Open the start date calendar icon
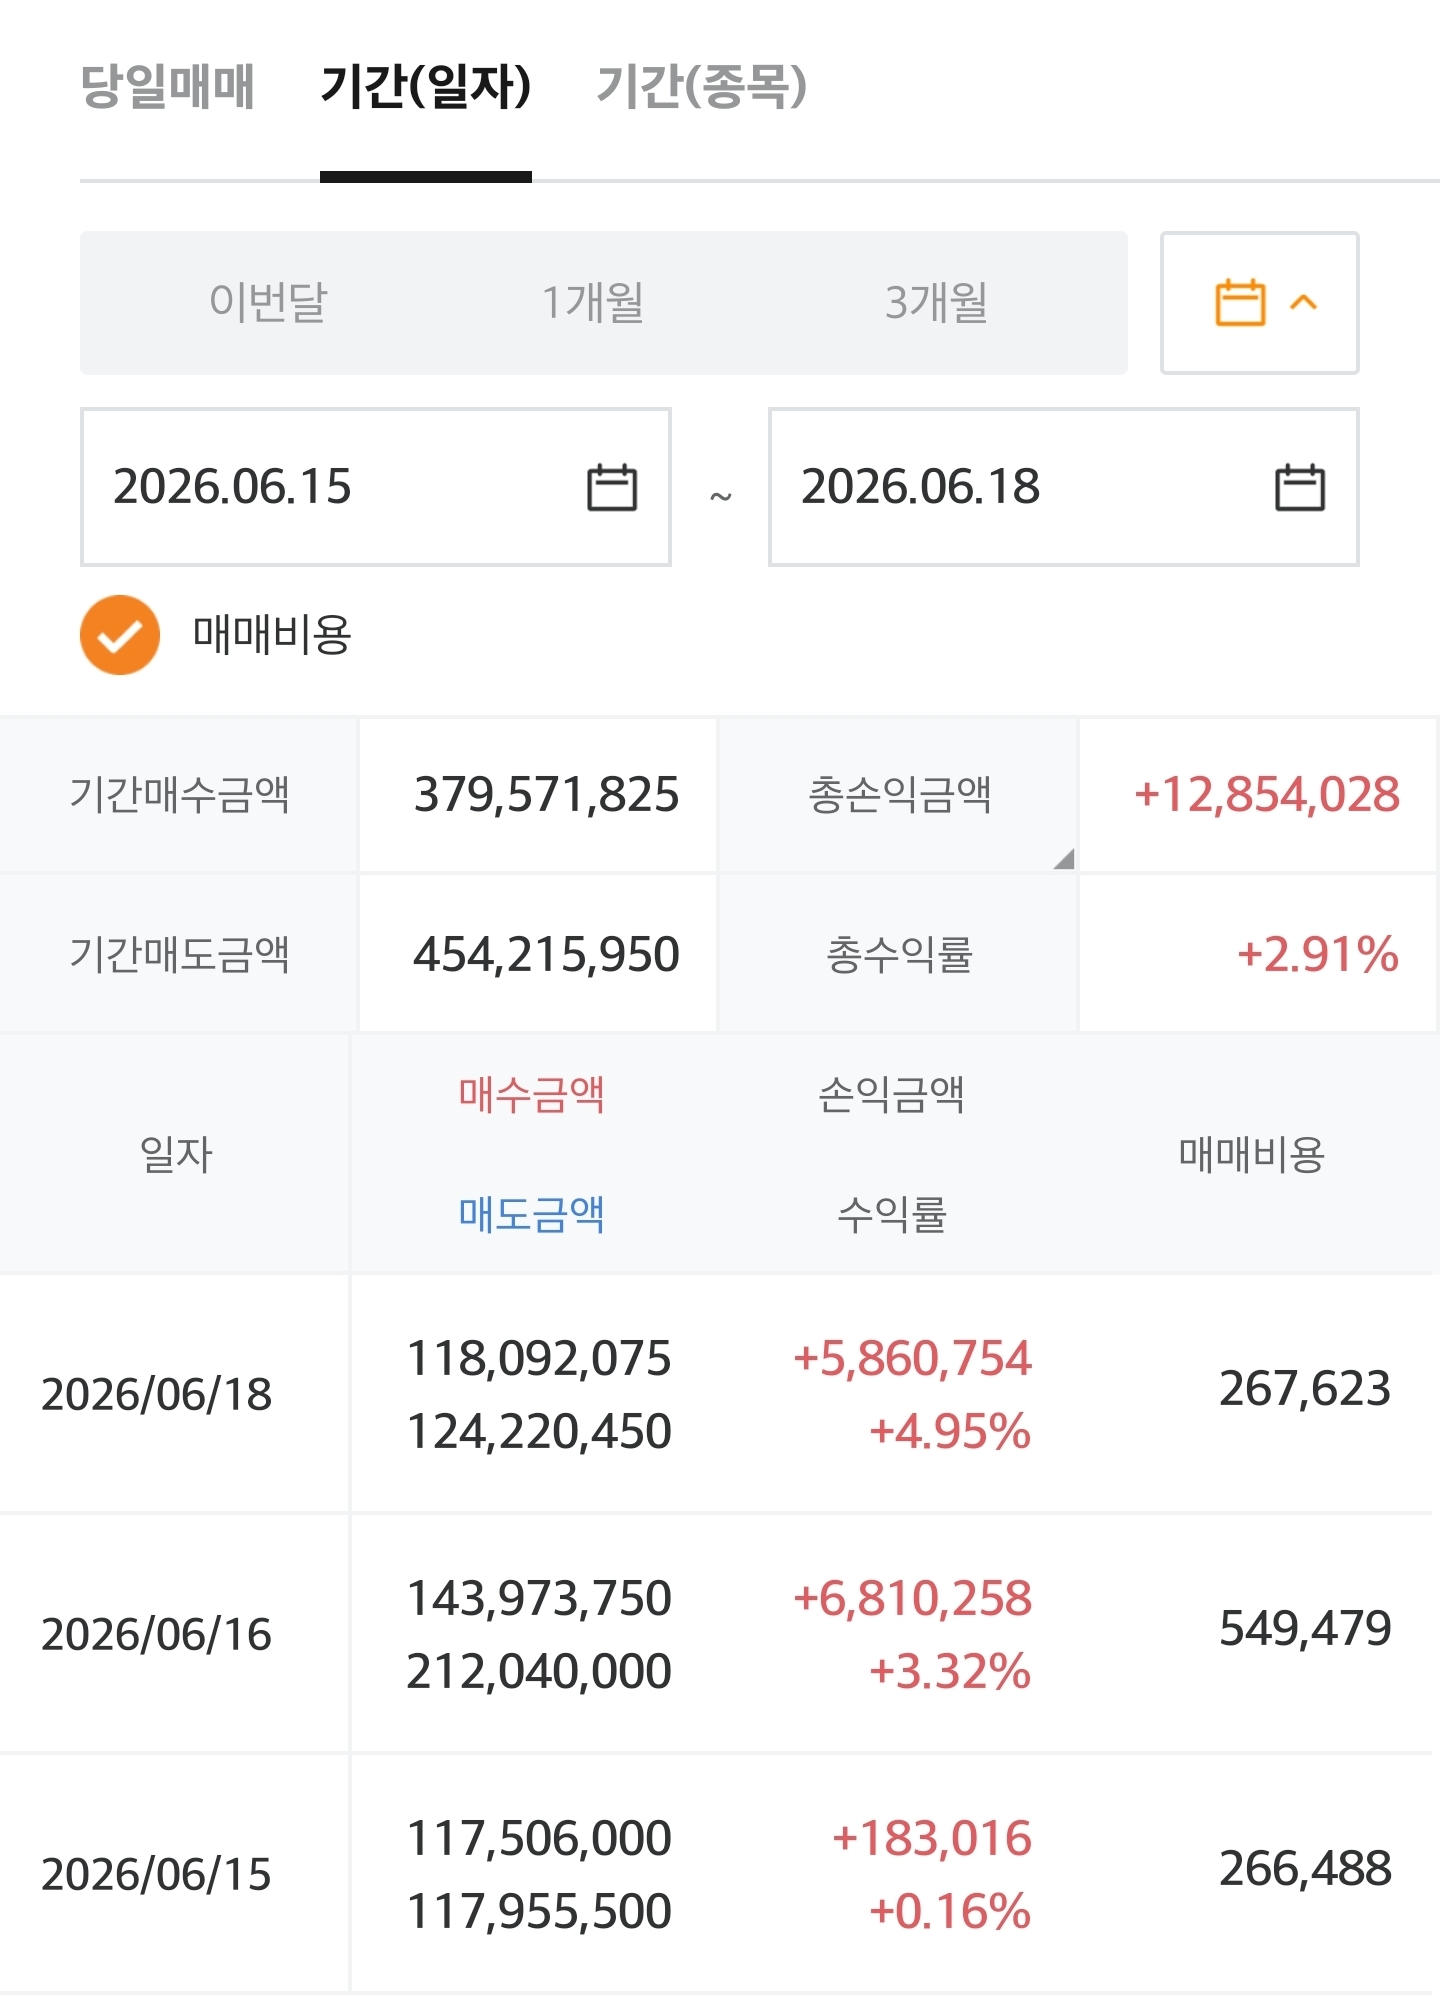 tap(611, 487)
